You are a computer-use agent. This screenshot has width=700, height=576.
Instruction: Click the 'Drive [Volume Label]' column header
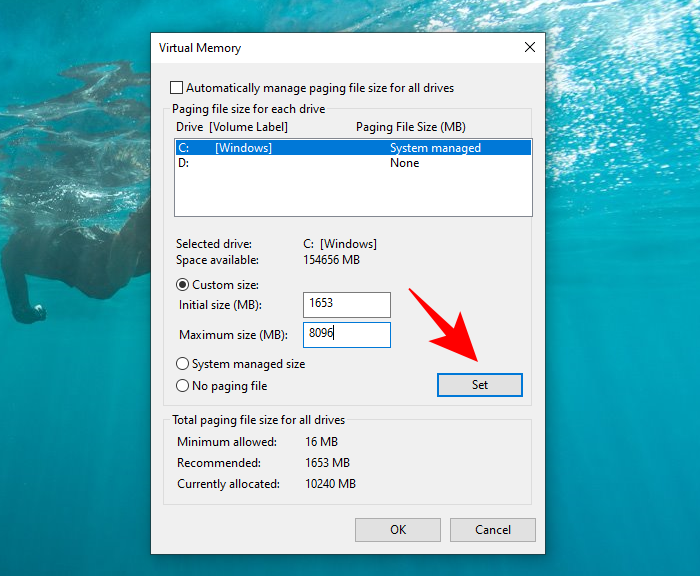tap(232, 127)
